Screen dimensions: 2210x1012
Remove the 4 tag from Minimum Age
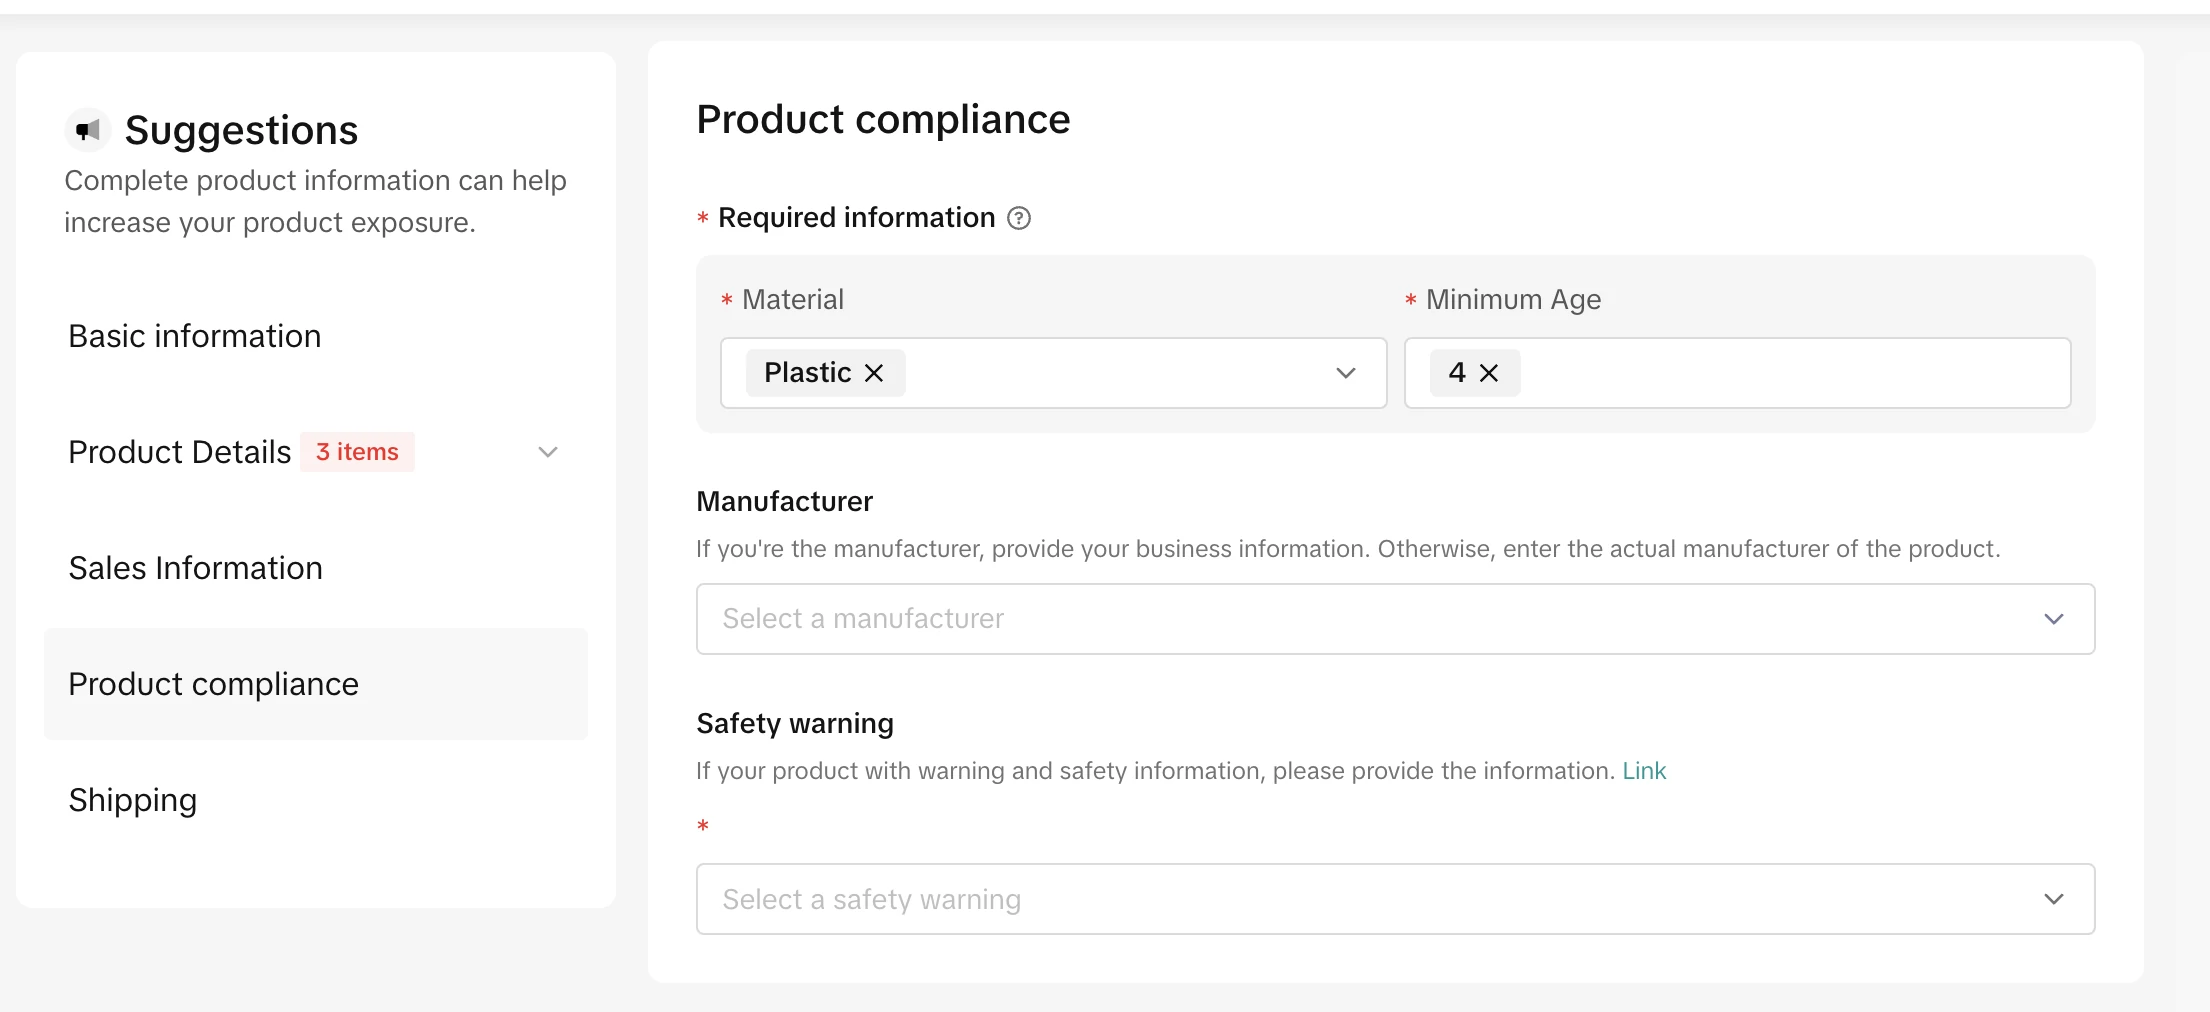(x=1489, y=373)
